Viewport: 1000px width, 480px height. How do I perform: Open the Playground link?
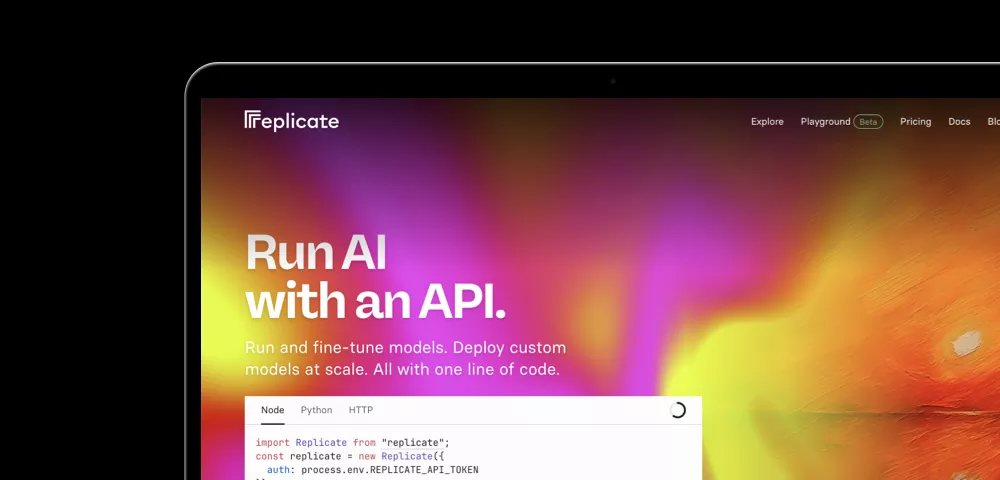tap(825, 122)
